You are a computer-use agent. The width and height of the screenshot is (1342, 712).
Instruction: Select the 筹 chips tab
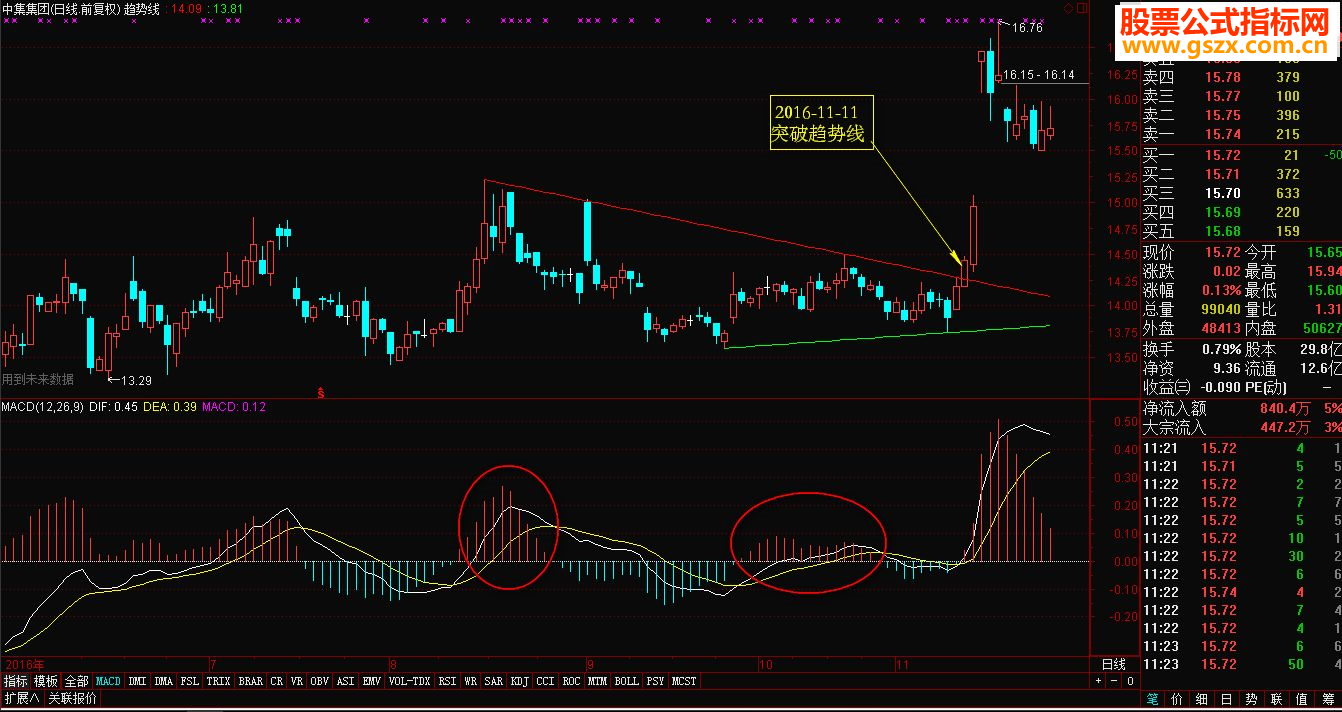coord(1326,699)
